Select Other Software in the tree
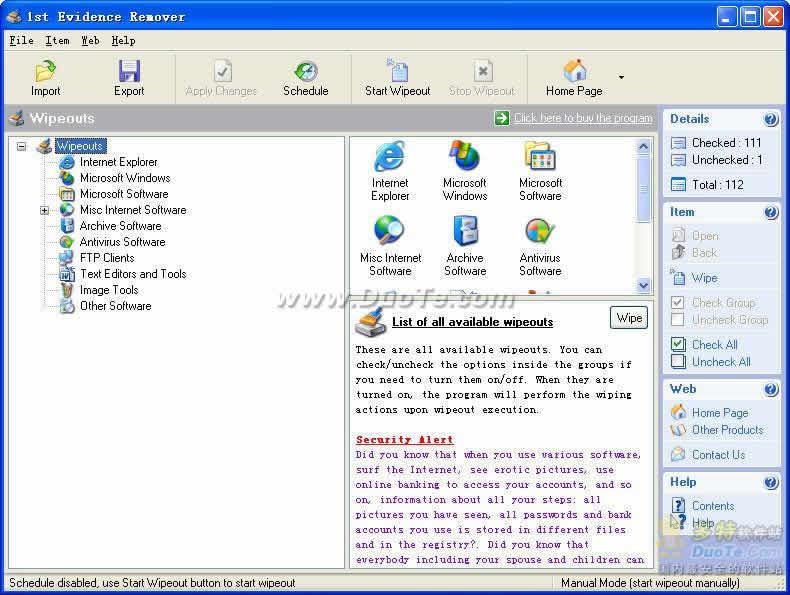Viewport: 790px width, 595px height. pos(115,306)
